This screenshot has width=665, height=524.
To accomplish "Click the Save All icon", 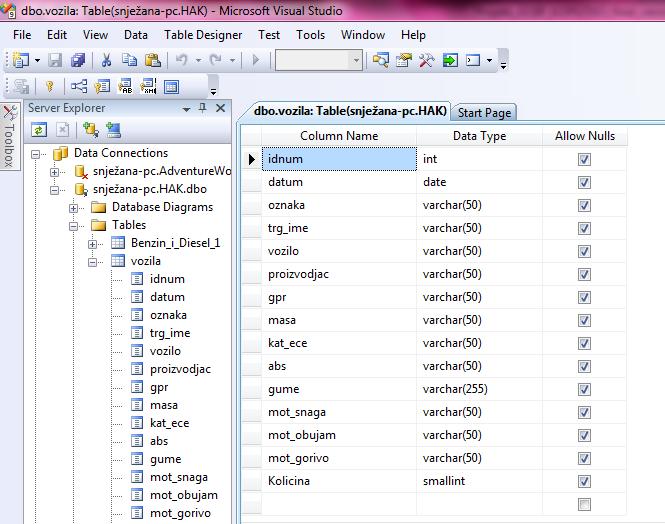I will point(78,60).
